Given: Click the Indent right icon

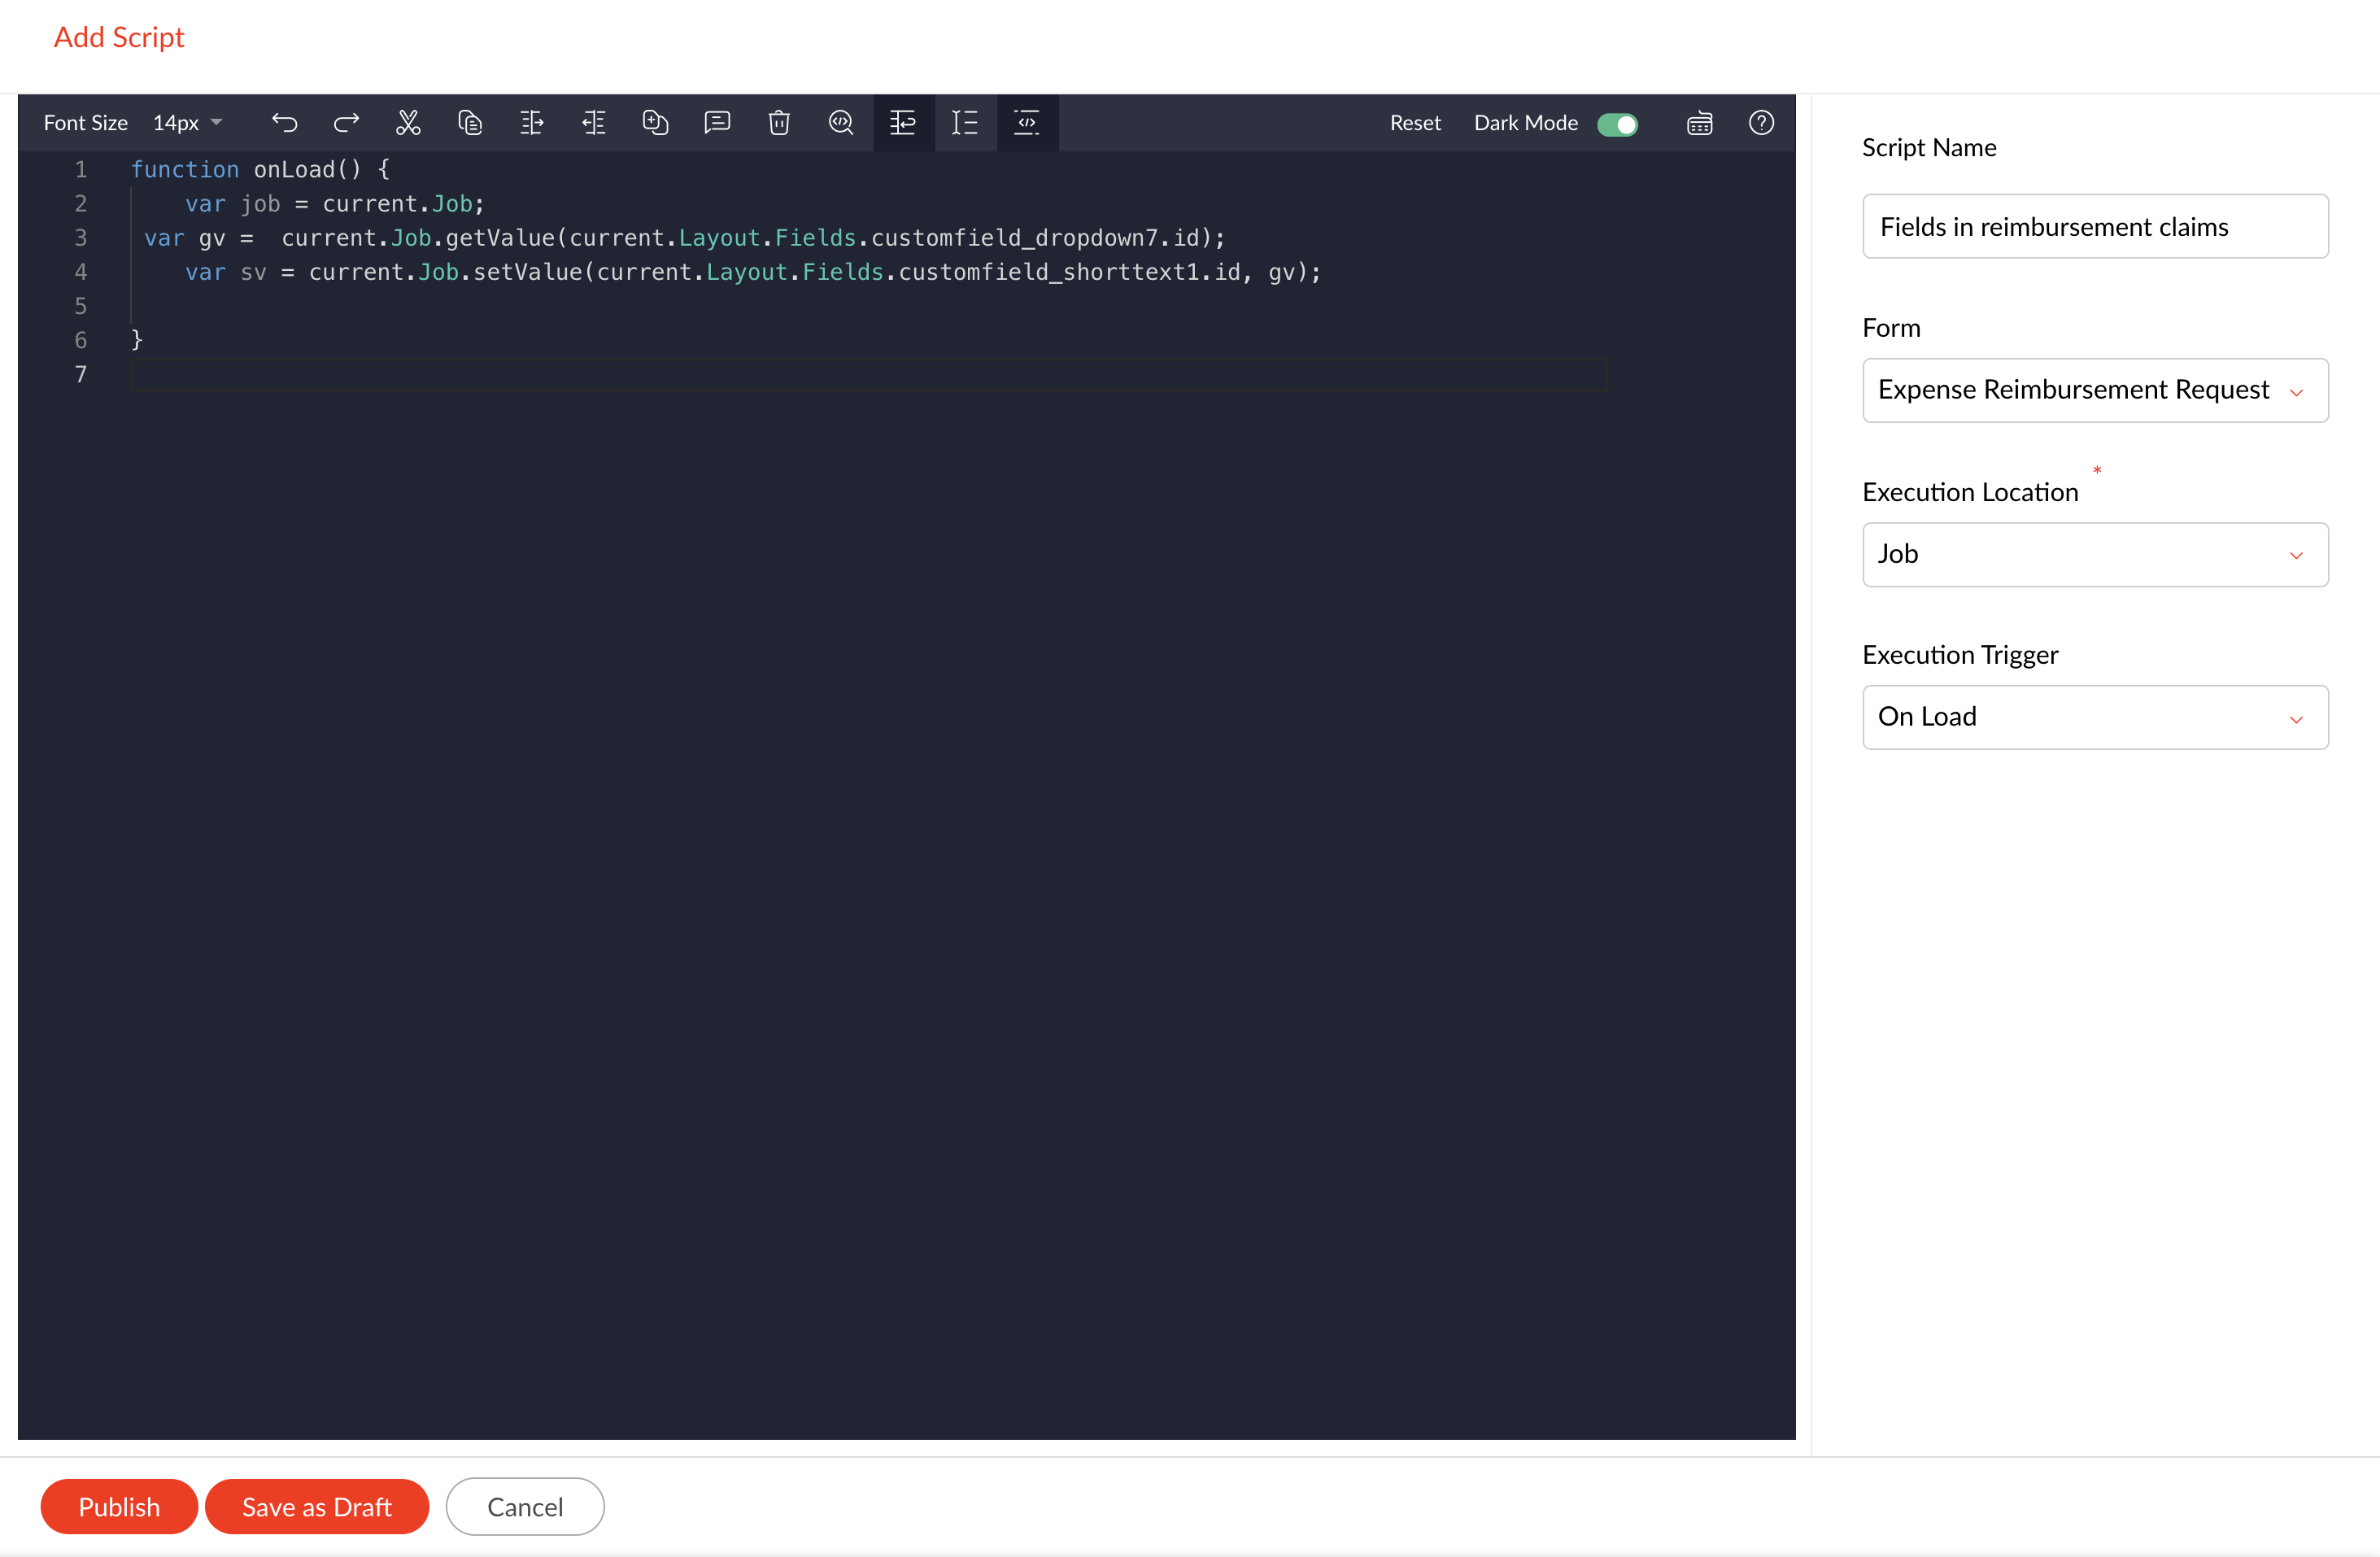Looking at the screenshot, I should [x=532, y=123].
